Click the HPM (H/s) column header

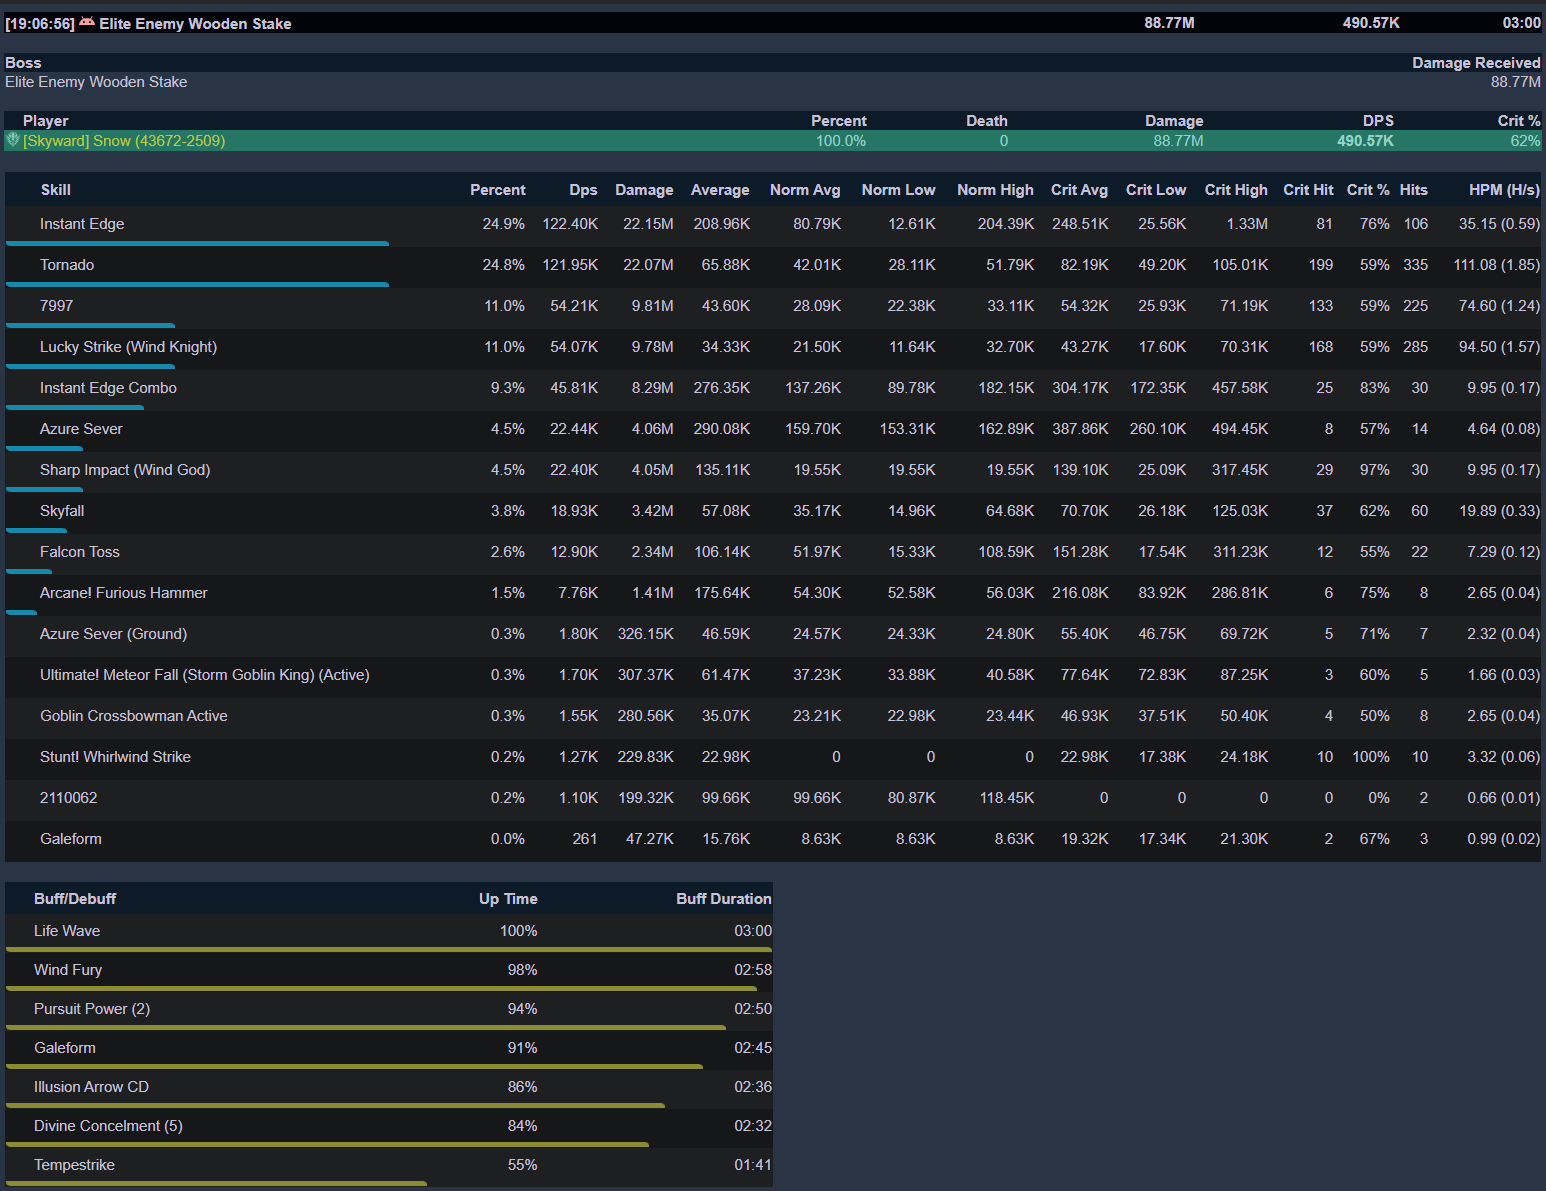click(1503, 190)
